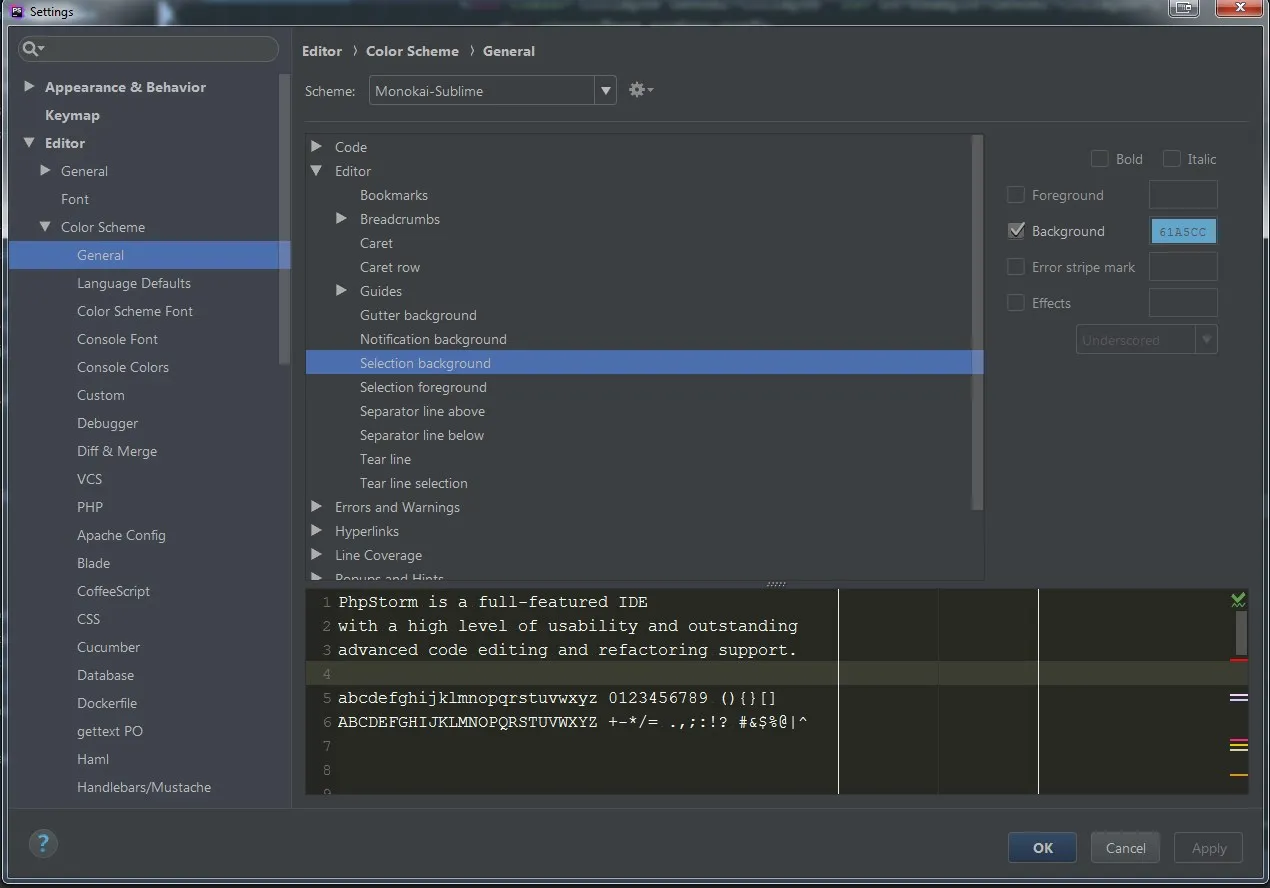Click the Cancel button

pyautogui.click(x=1125, y=848)
